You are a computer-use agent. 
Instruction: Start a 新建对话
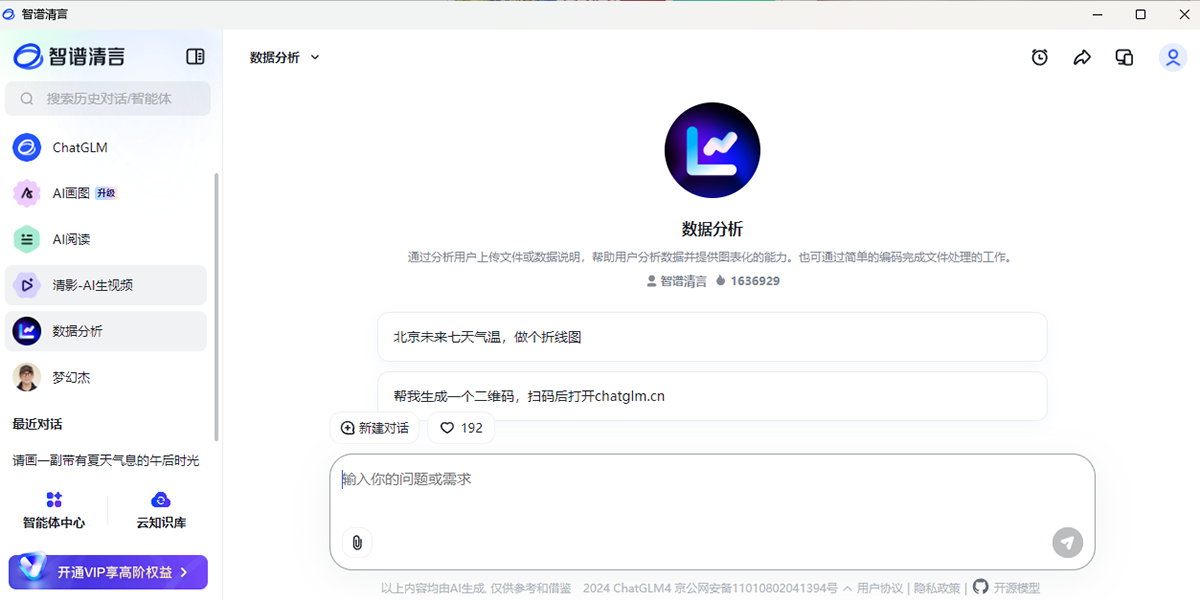click(374, 427)
